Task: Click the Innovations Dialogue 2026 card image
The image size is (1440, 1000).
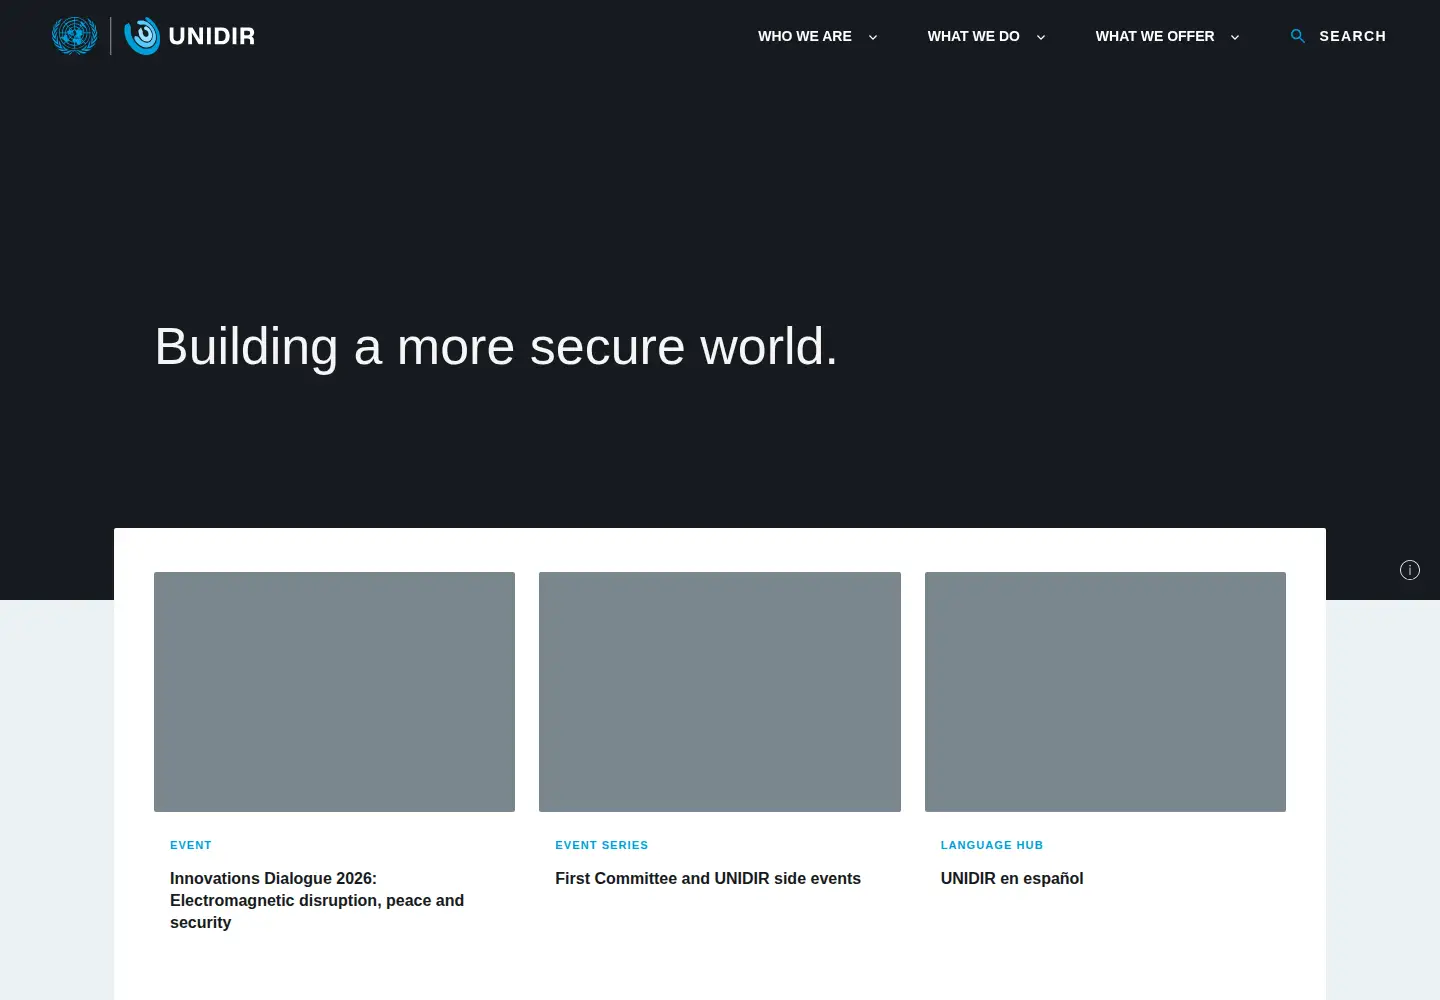Action: click(334, 692)
